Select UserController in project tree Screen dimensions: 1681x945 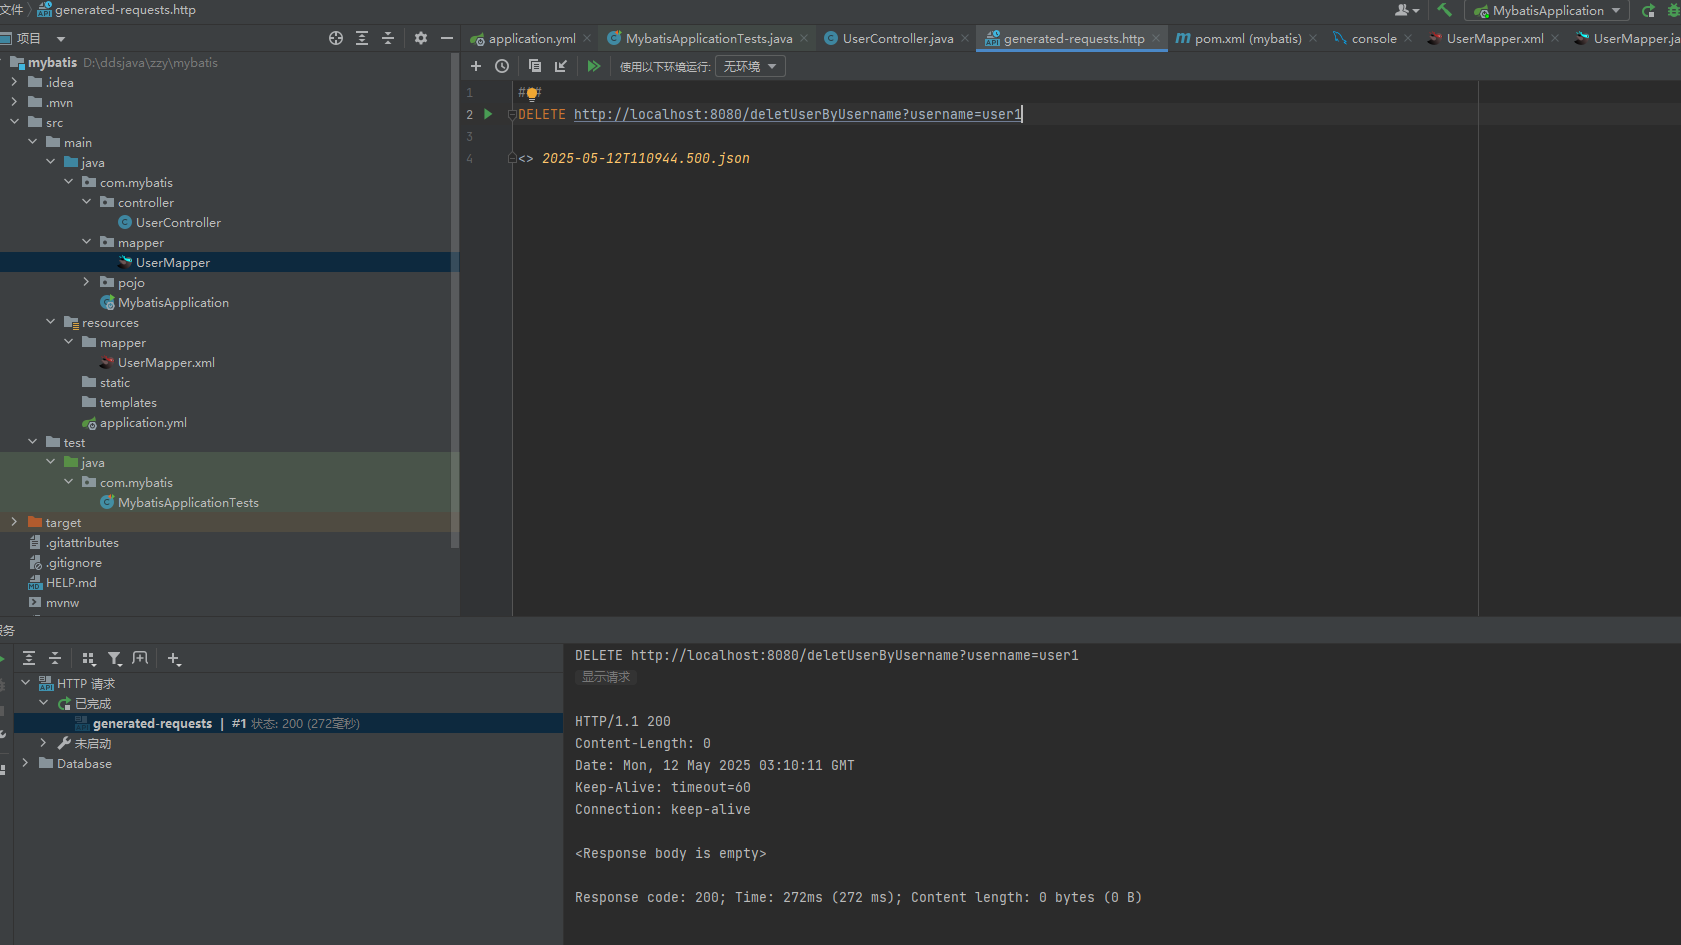coord(178,222)
